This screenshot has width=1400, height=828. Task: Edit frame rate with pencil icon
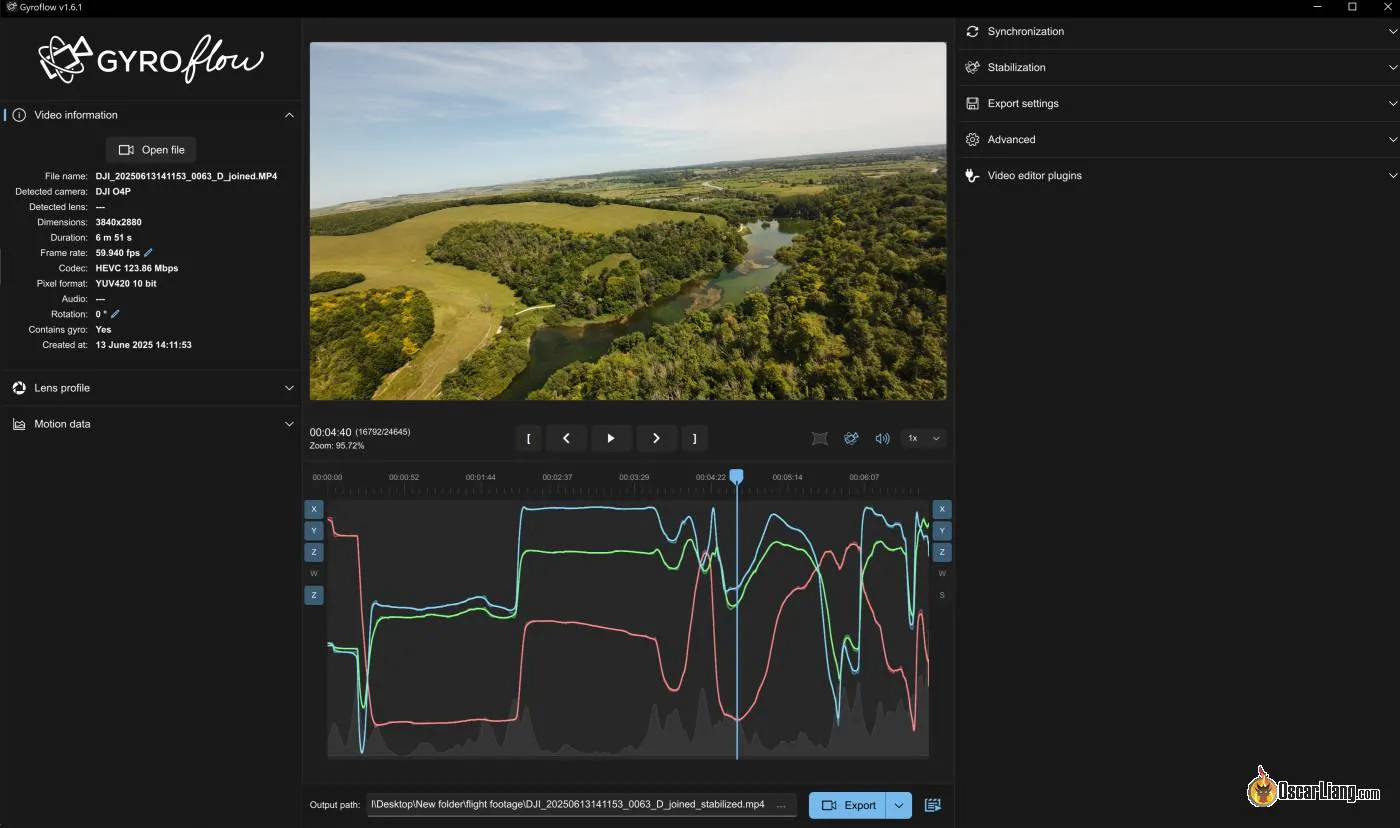point(149,253)
